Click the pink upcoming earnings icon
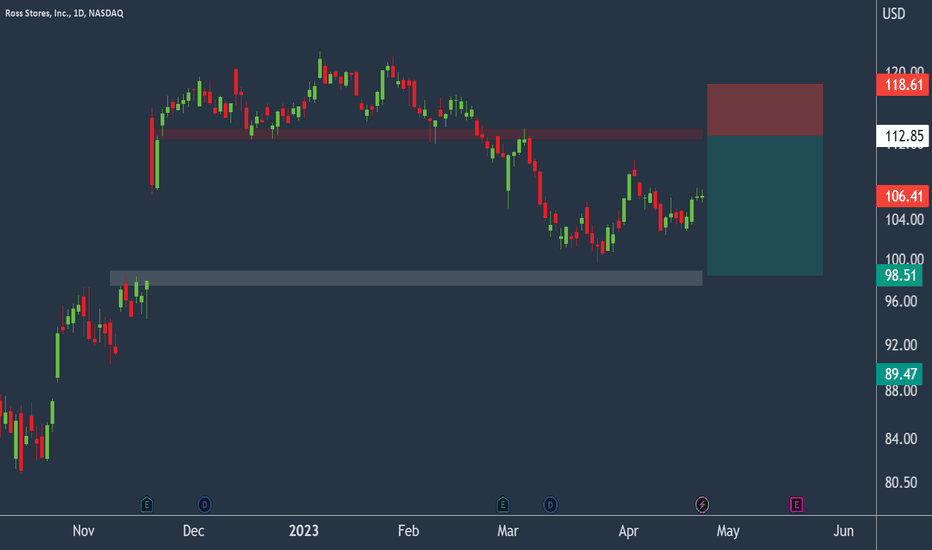Screen dimensions: 932x550 click(796, 505)
